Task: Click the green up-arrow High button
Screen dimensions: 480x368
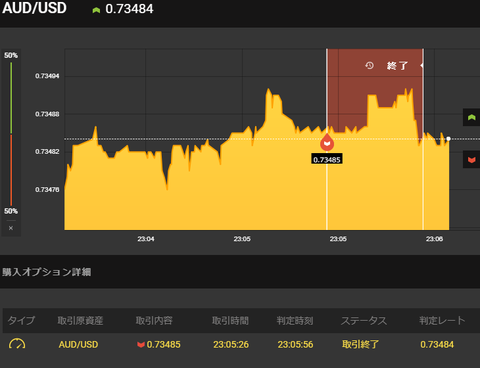Action: point(471,117)
